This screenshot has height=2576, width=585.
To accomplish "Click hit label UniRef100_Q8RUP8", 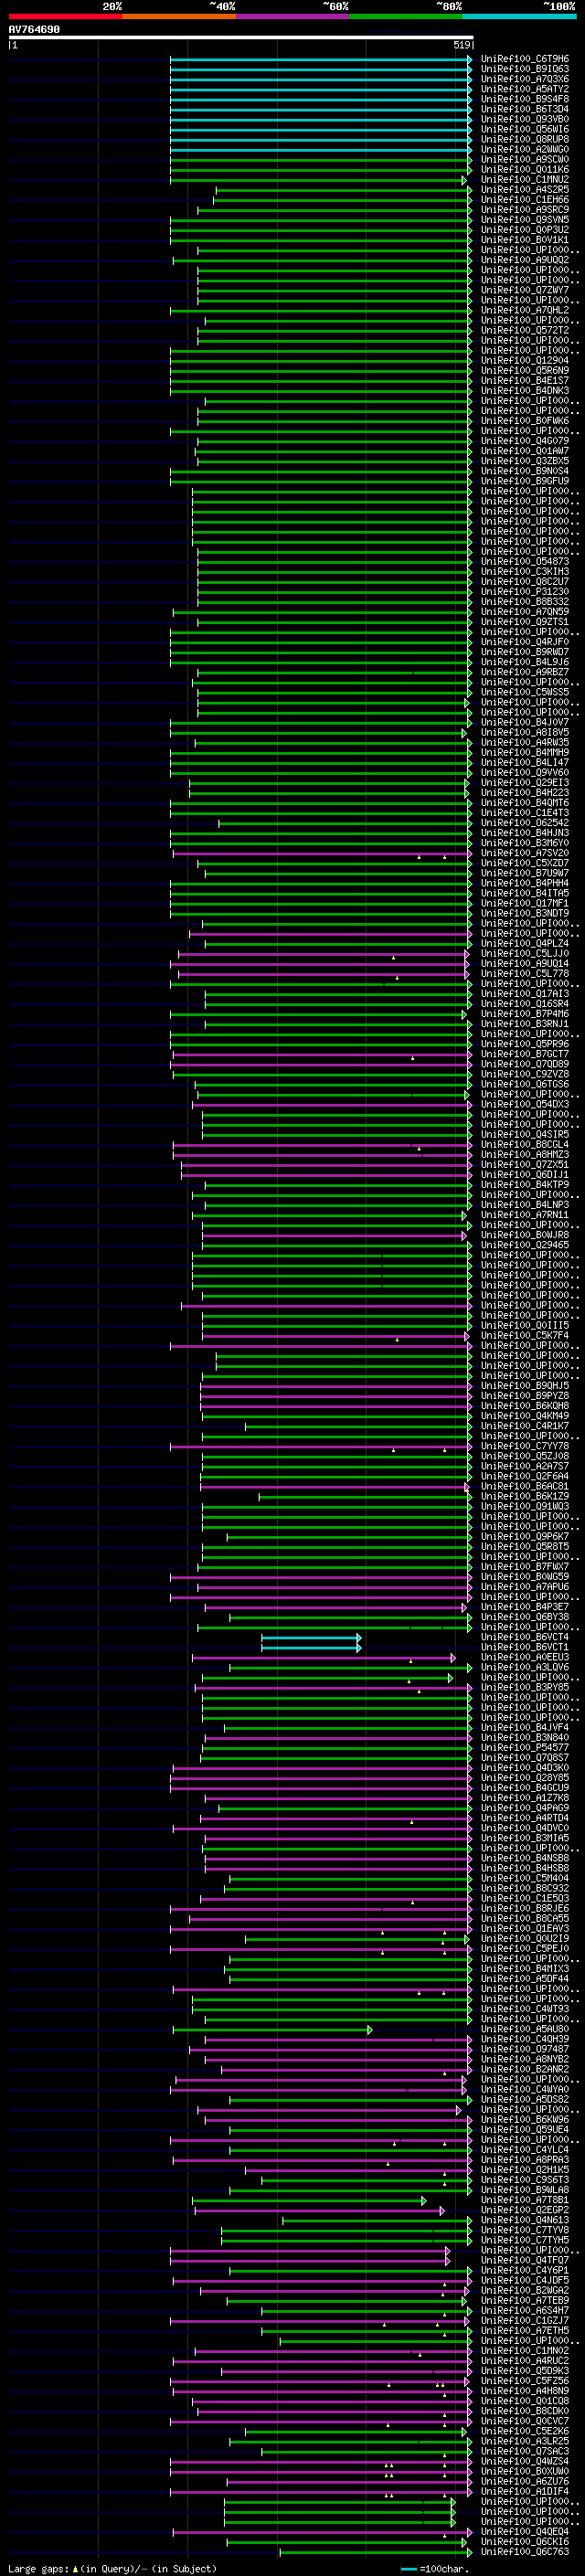I will pyautogui.click(x=525, y=139).
